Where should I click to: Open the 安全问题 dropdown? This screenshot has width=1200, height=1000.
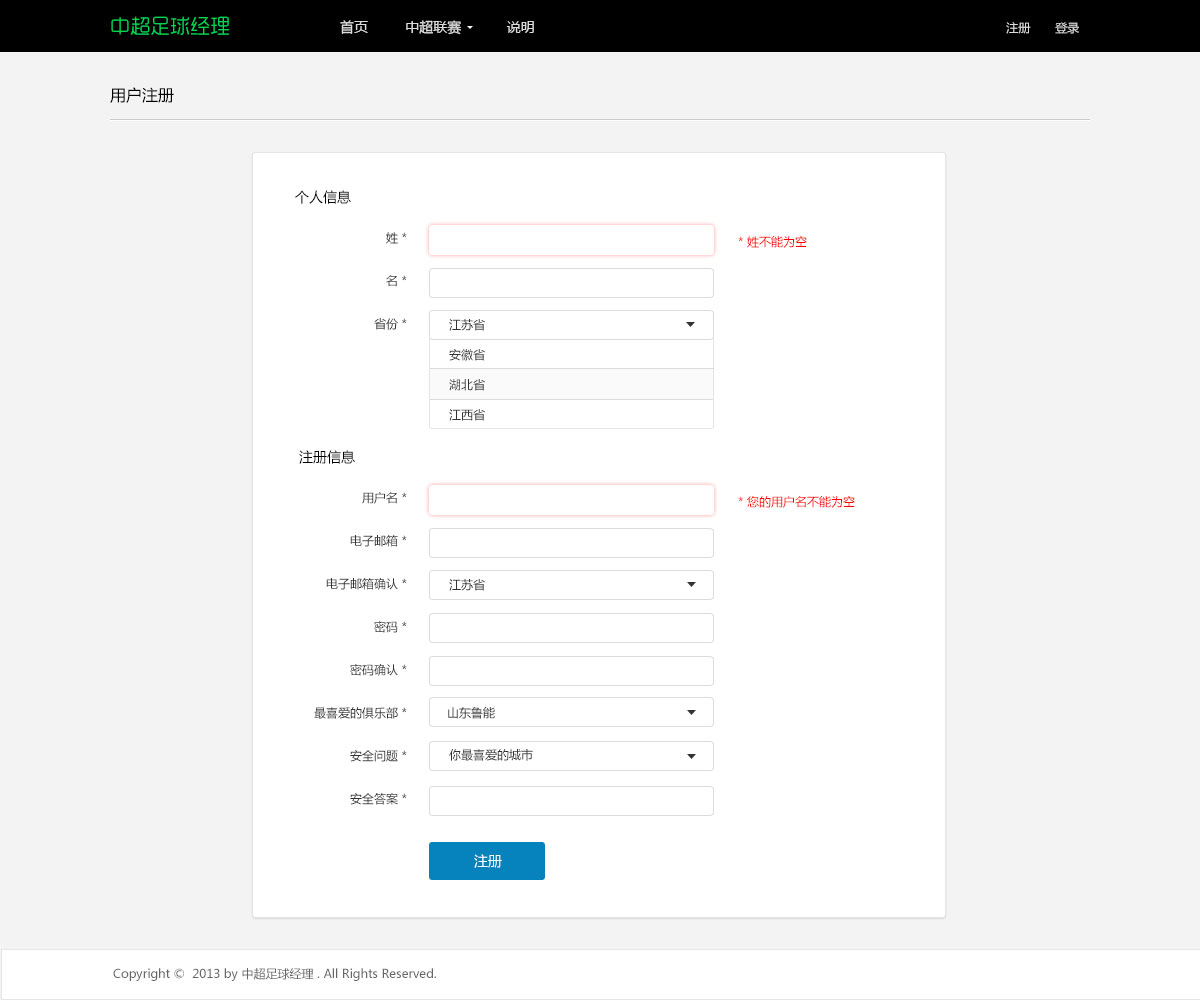coord(571,756)
